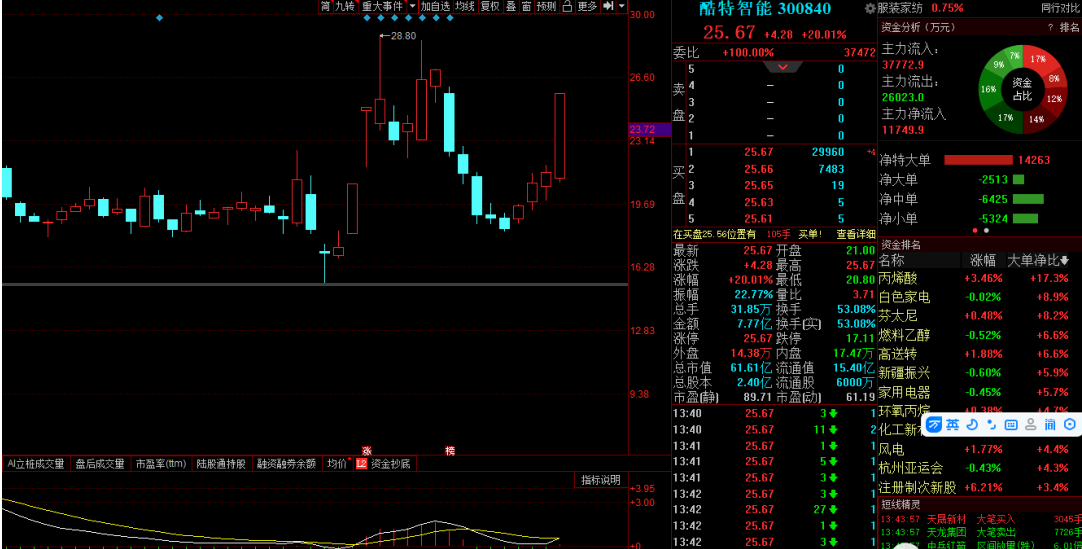
Task: Click the gear icon beside 服装家纺
Action: coord(870,8)
